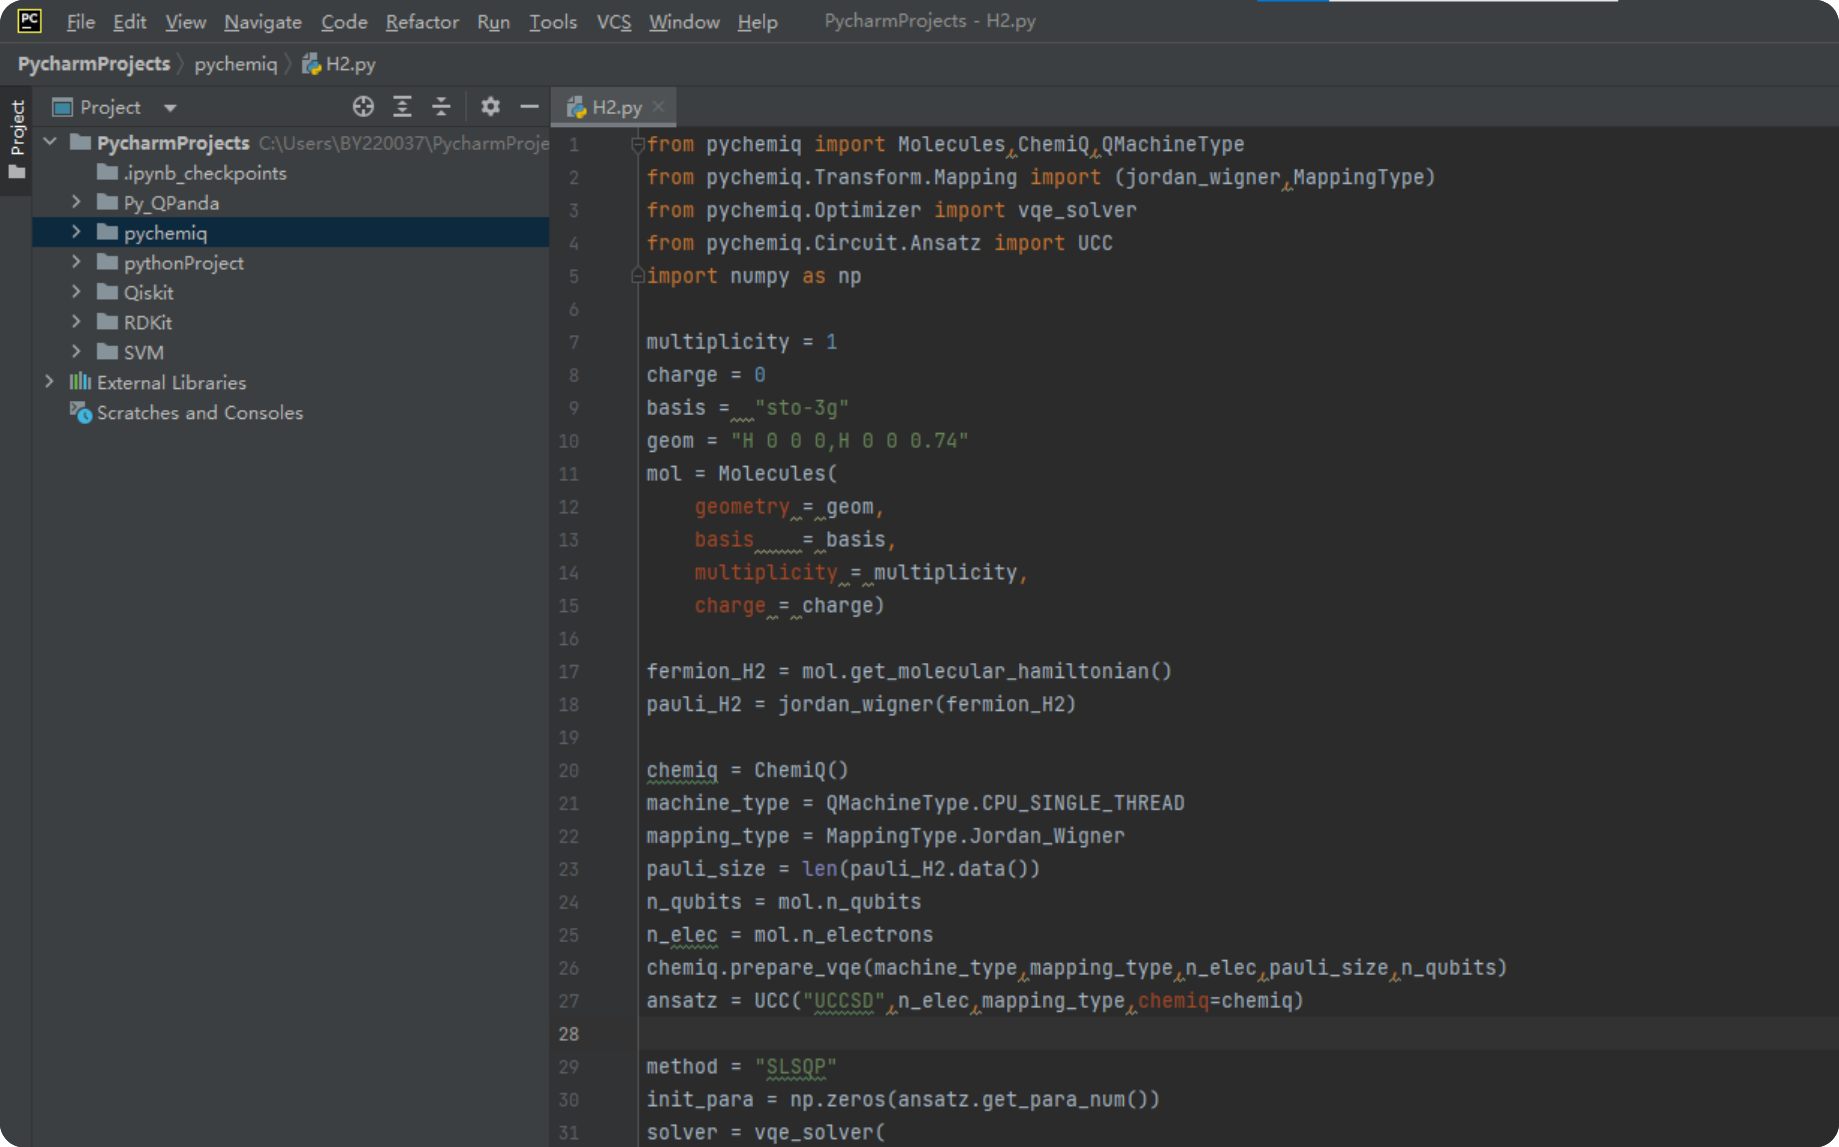Select the .ipynb_checkpoints folder
This screenshot has width=1839, height=1147.
[204, 173]
